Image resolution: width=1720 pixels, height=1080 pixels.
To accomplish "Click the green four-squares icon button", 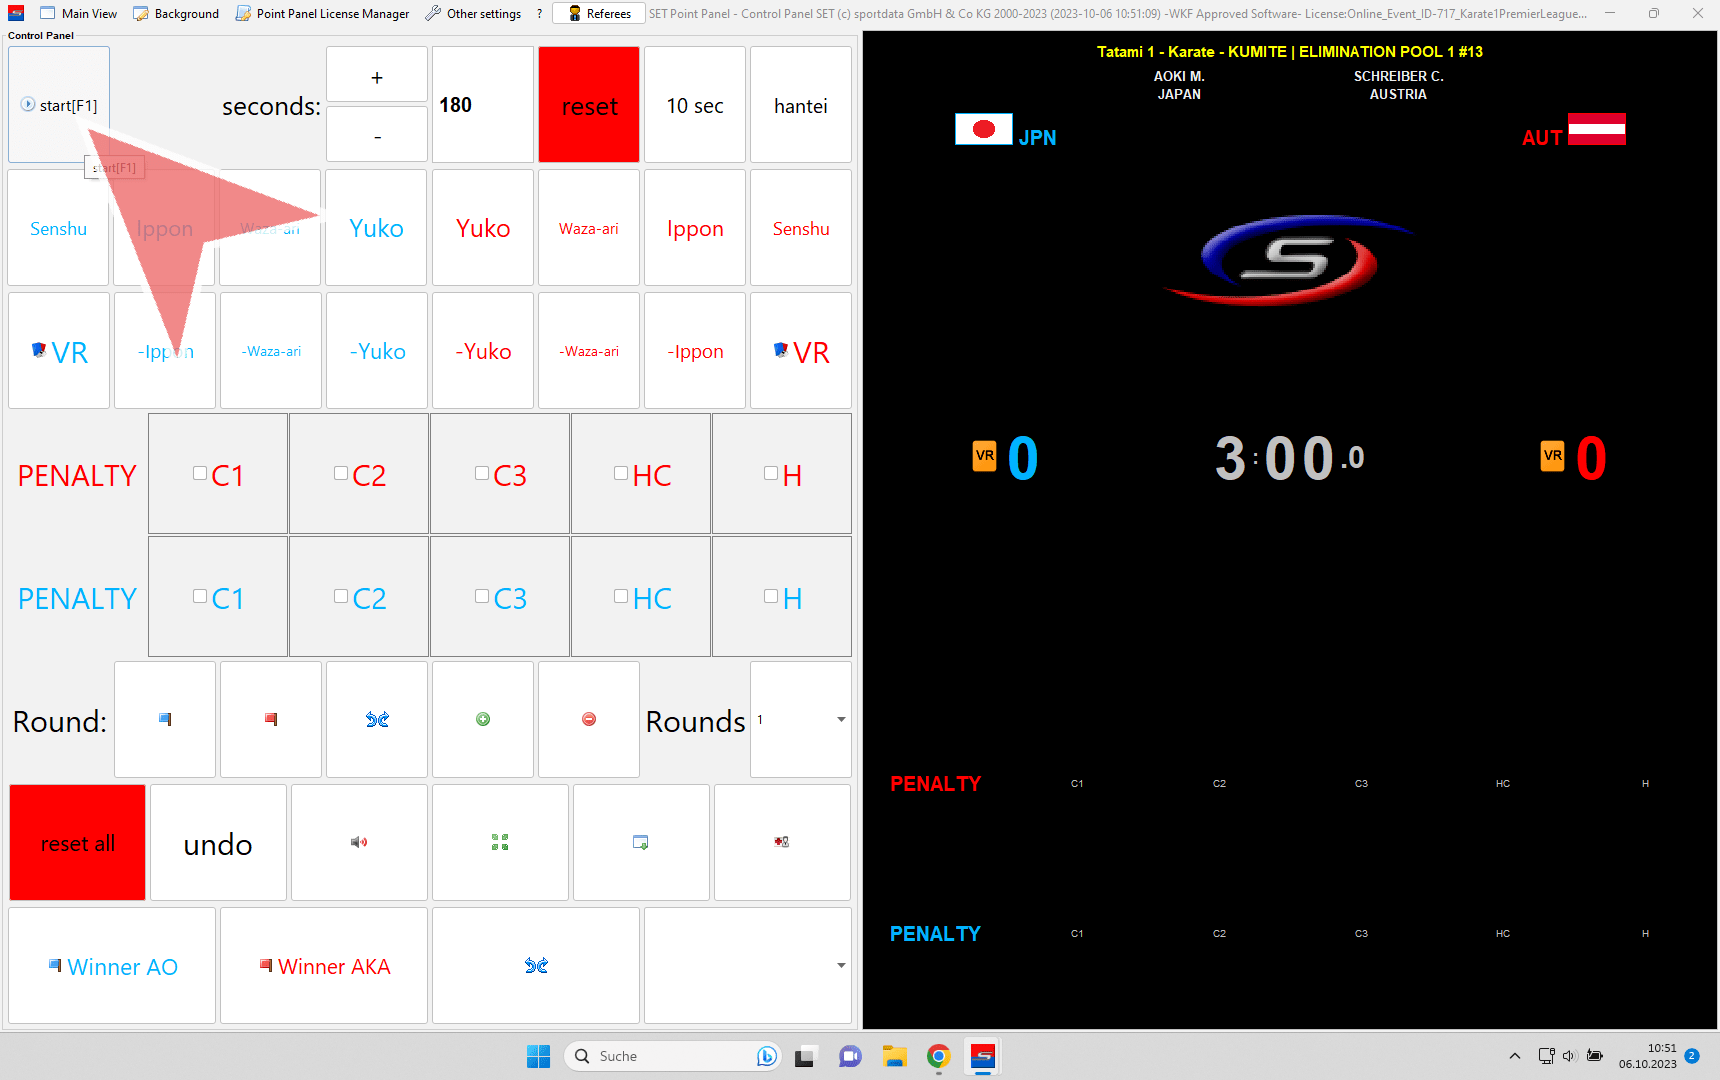I will (500, 842).
